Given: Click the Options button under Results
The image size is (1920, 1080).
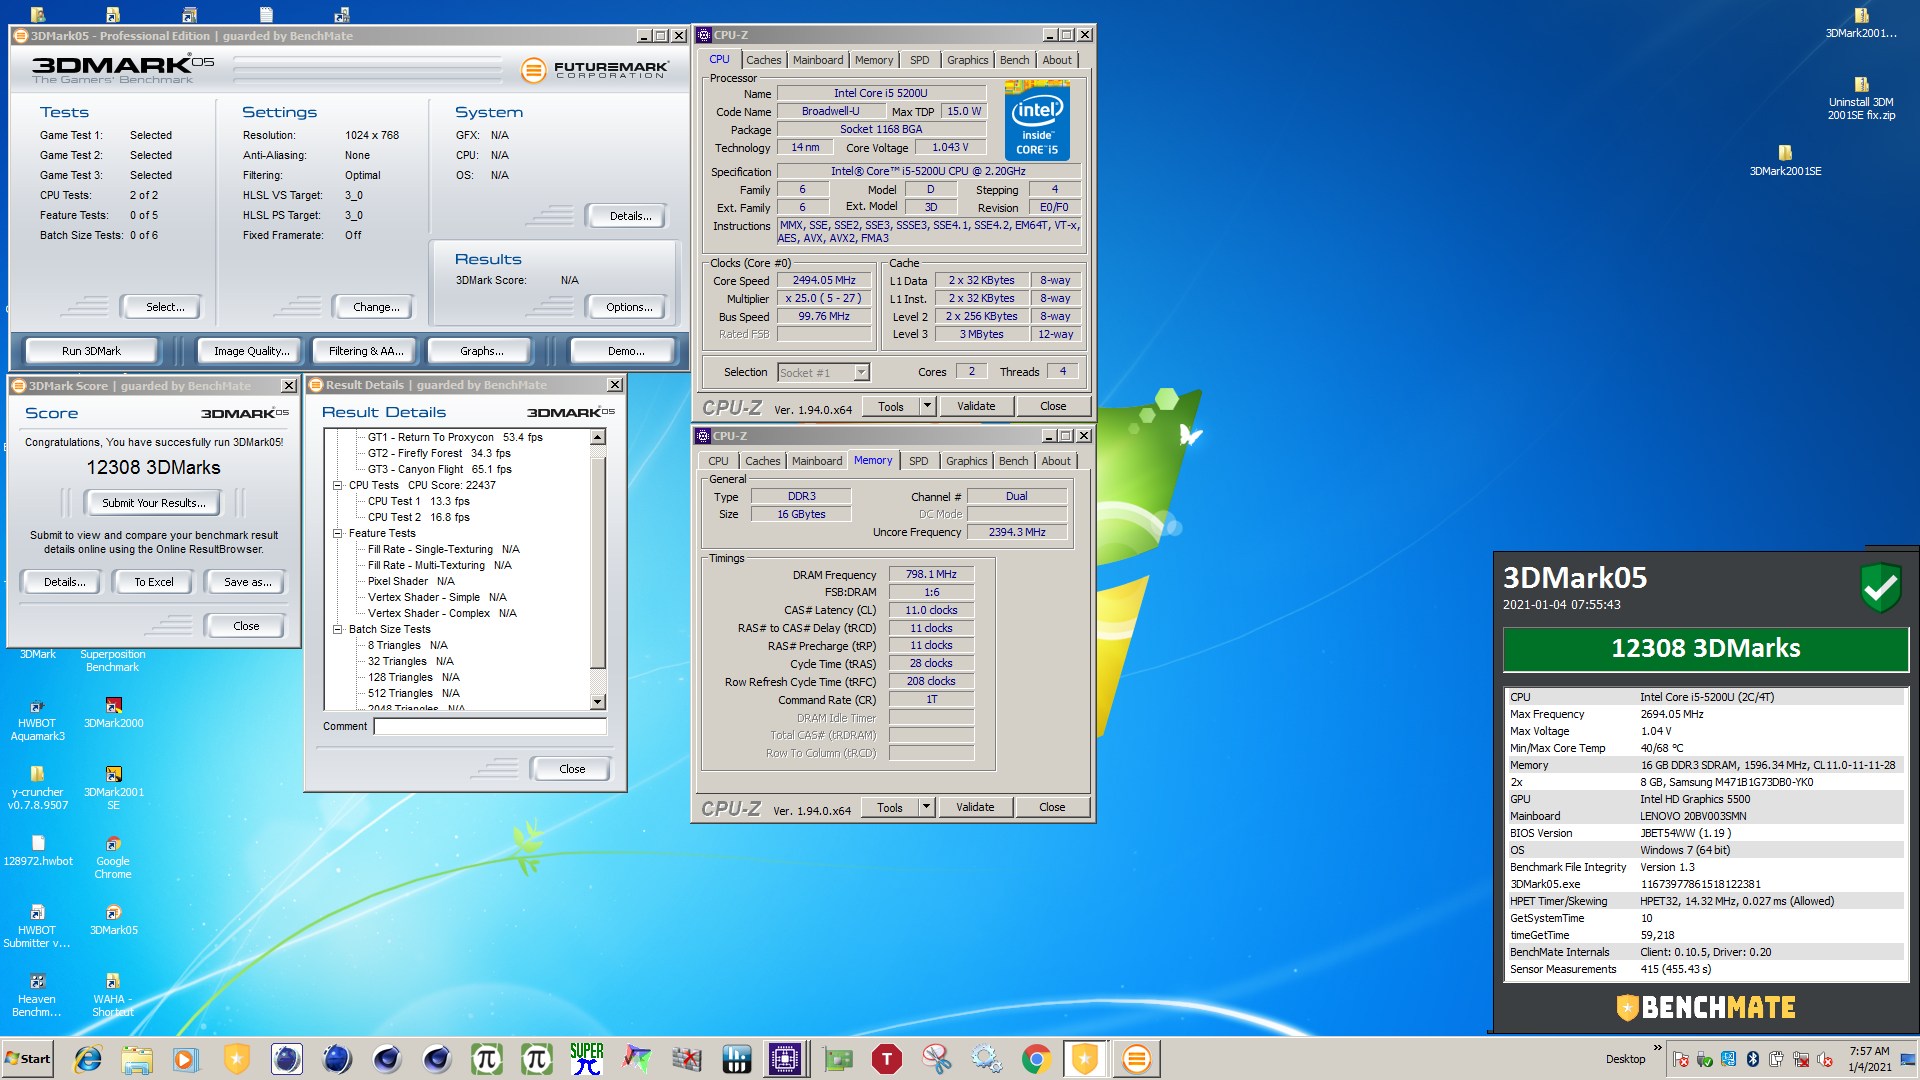Looking at the screenshot, I should 629,307.
